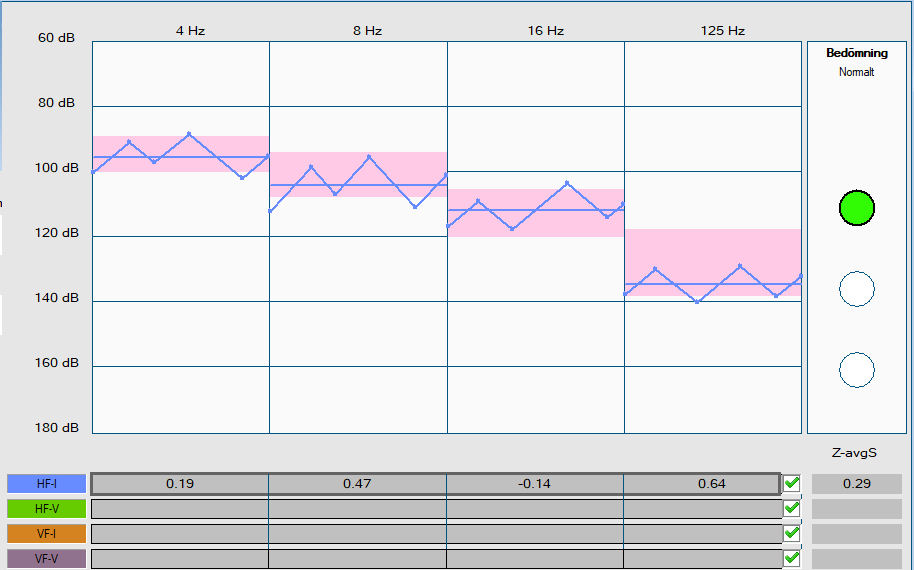Screen dimensions: 914x570
Task: Select the bottom white indicator circle
Action: 856,370
